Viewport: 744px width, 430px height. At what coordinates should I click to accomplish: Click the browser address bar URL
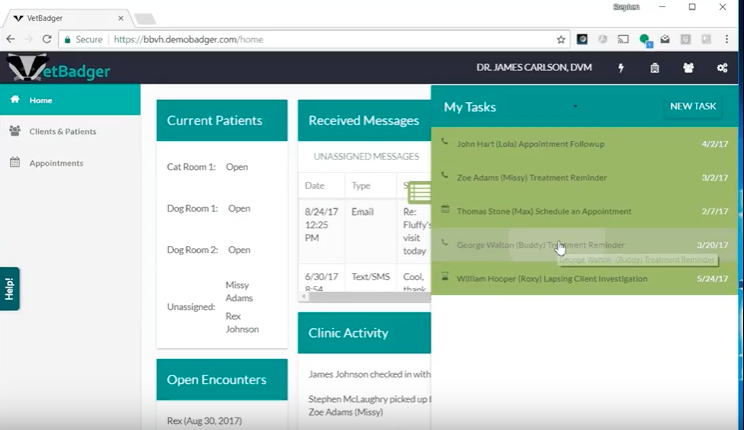pos(188,39)
